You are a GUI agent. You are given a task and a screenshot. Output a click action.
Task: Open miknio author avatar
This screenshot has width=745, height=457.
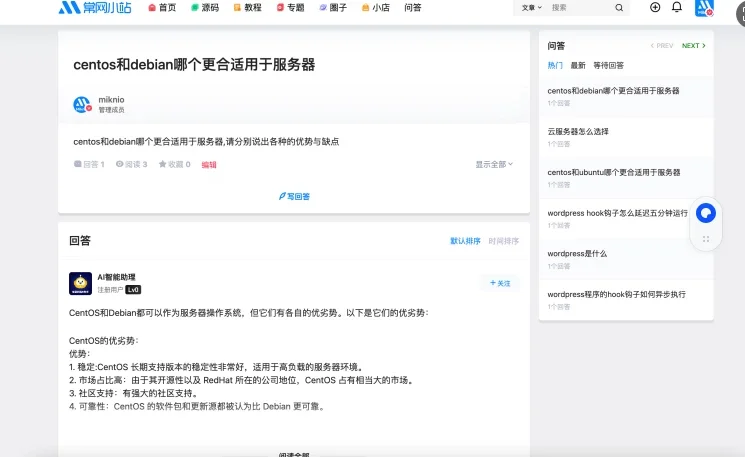coord(82,105)
